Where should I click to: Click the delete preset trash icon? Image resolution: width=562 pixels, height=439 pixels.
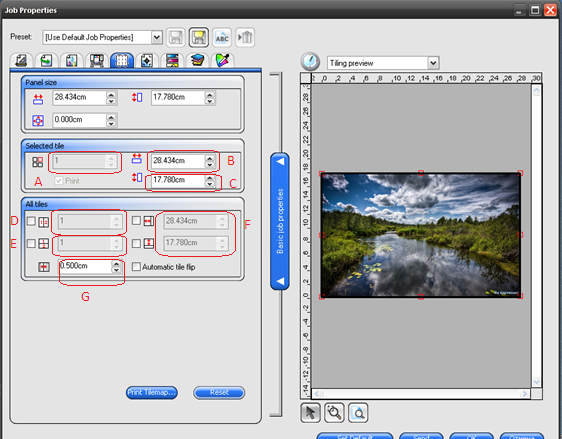point(245,37)
